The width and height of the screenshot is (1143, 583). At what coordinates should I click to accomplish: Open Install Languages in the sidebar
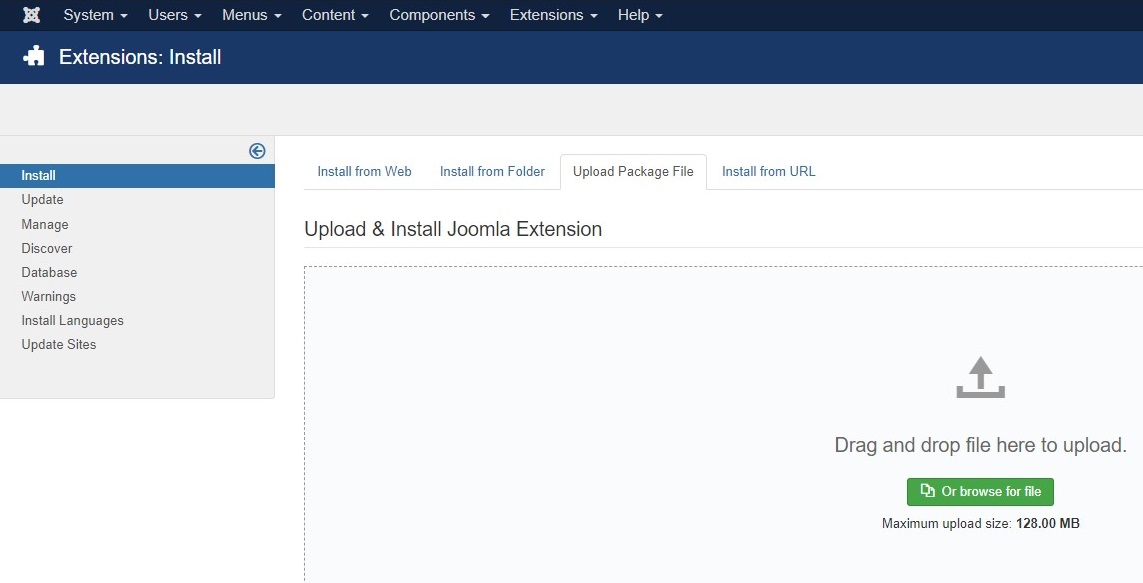point(72,320)
